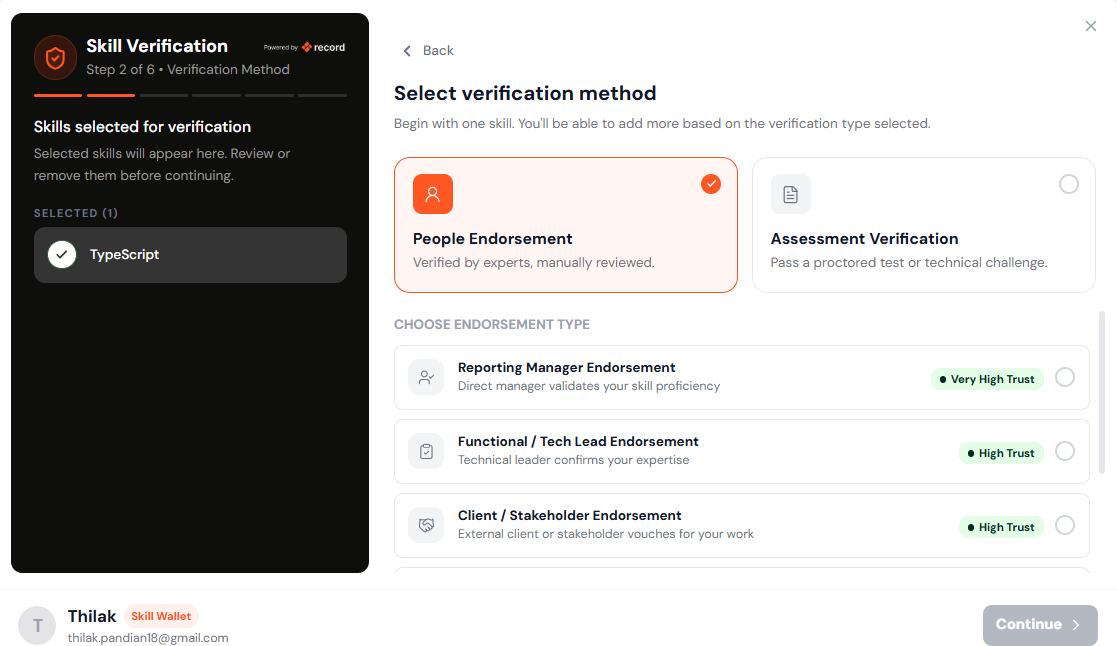Image resolution: width=1117 pixels, height=646 pixels.
Task: Go Back to previous step
Action: point(427,51)
